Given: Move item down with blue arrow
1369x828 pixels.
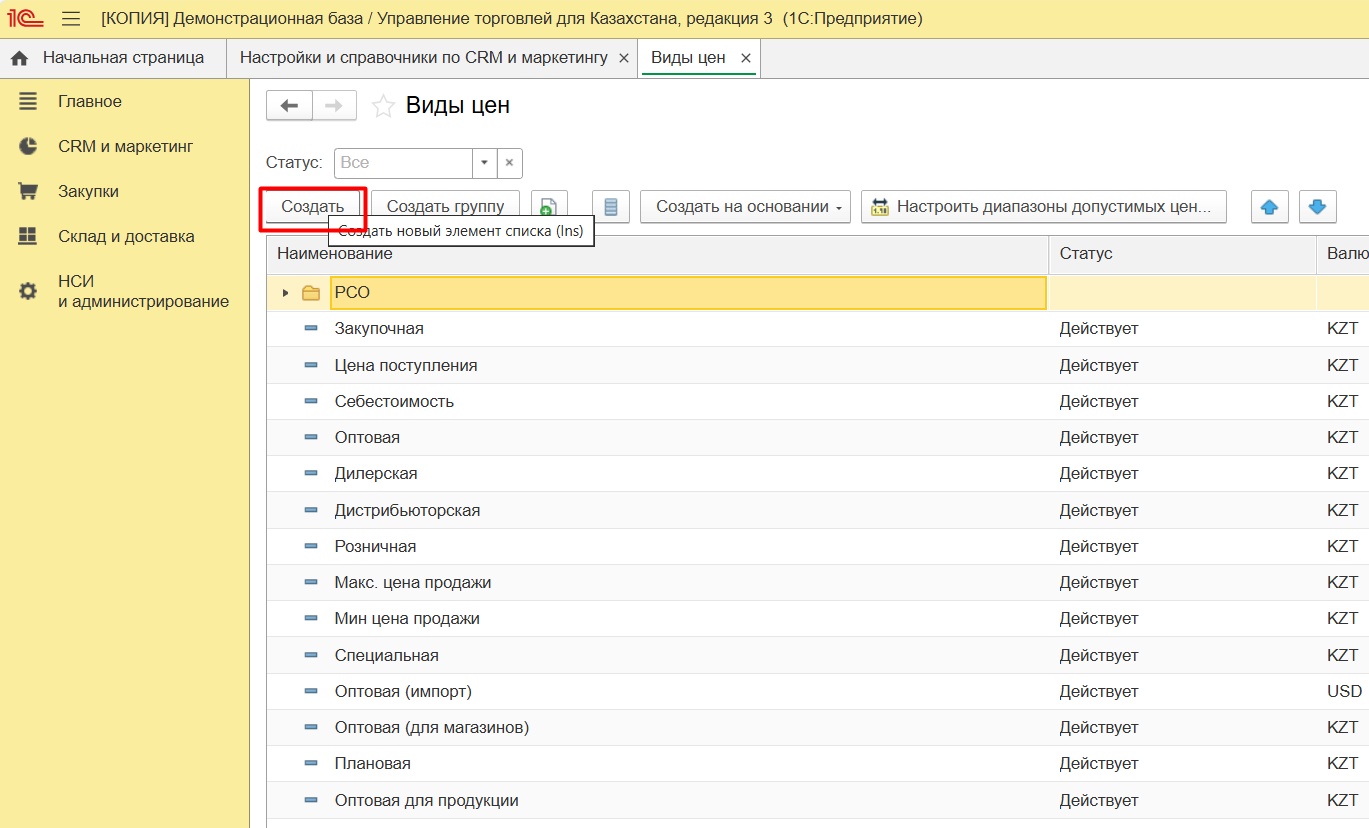Looking at the screenshot, I should pos(1317,207).
